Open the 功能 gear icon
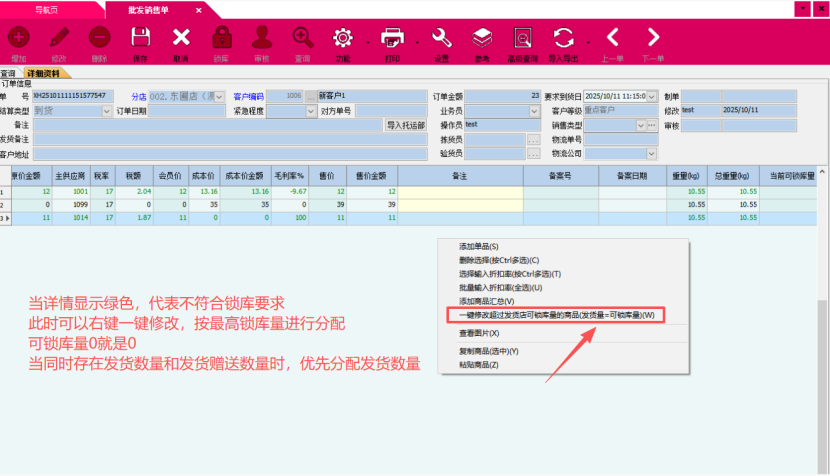Viewport: 830px width, 476px height. (x=342, y=38)
